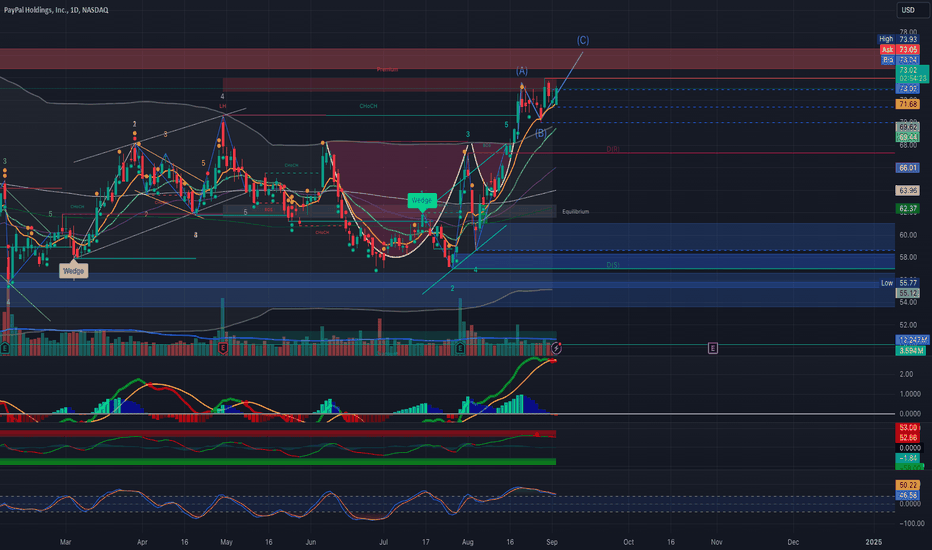Click the dark green 62.37 price label
Screen dimensions: 932x550
click(908, 209)
